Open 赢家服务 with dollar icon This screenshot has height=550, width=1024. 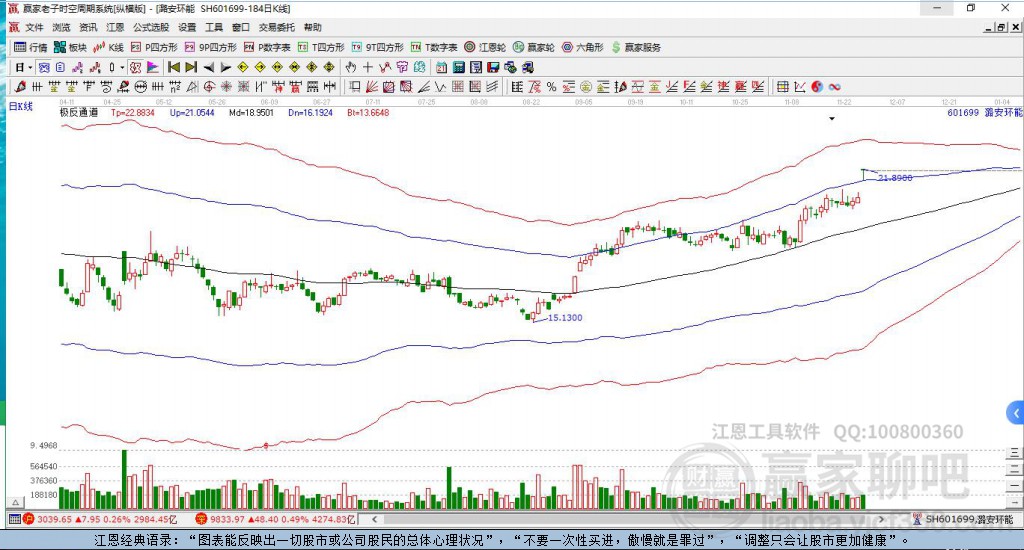636,47
